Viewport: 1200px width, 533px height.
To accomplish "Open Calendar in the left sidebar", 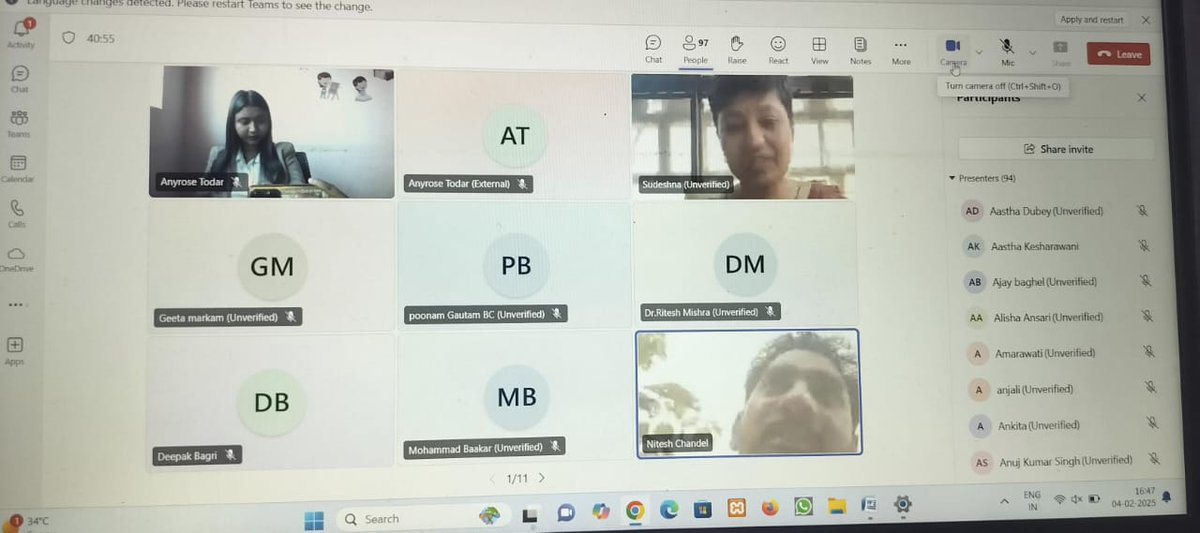I will pyautogui.click(x=18, y=168).
